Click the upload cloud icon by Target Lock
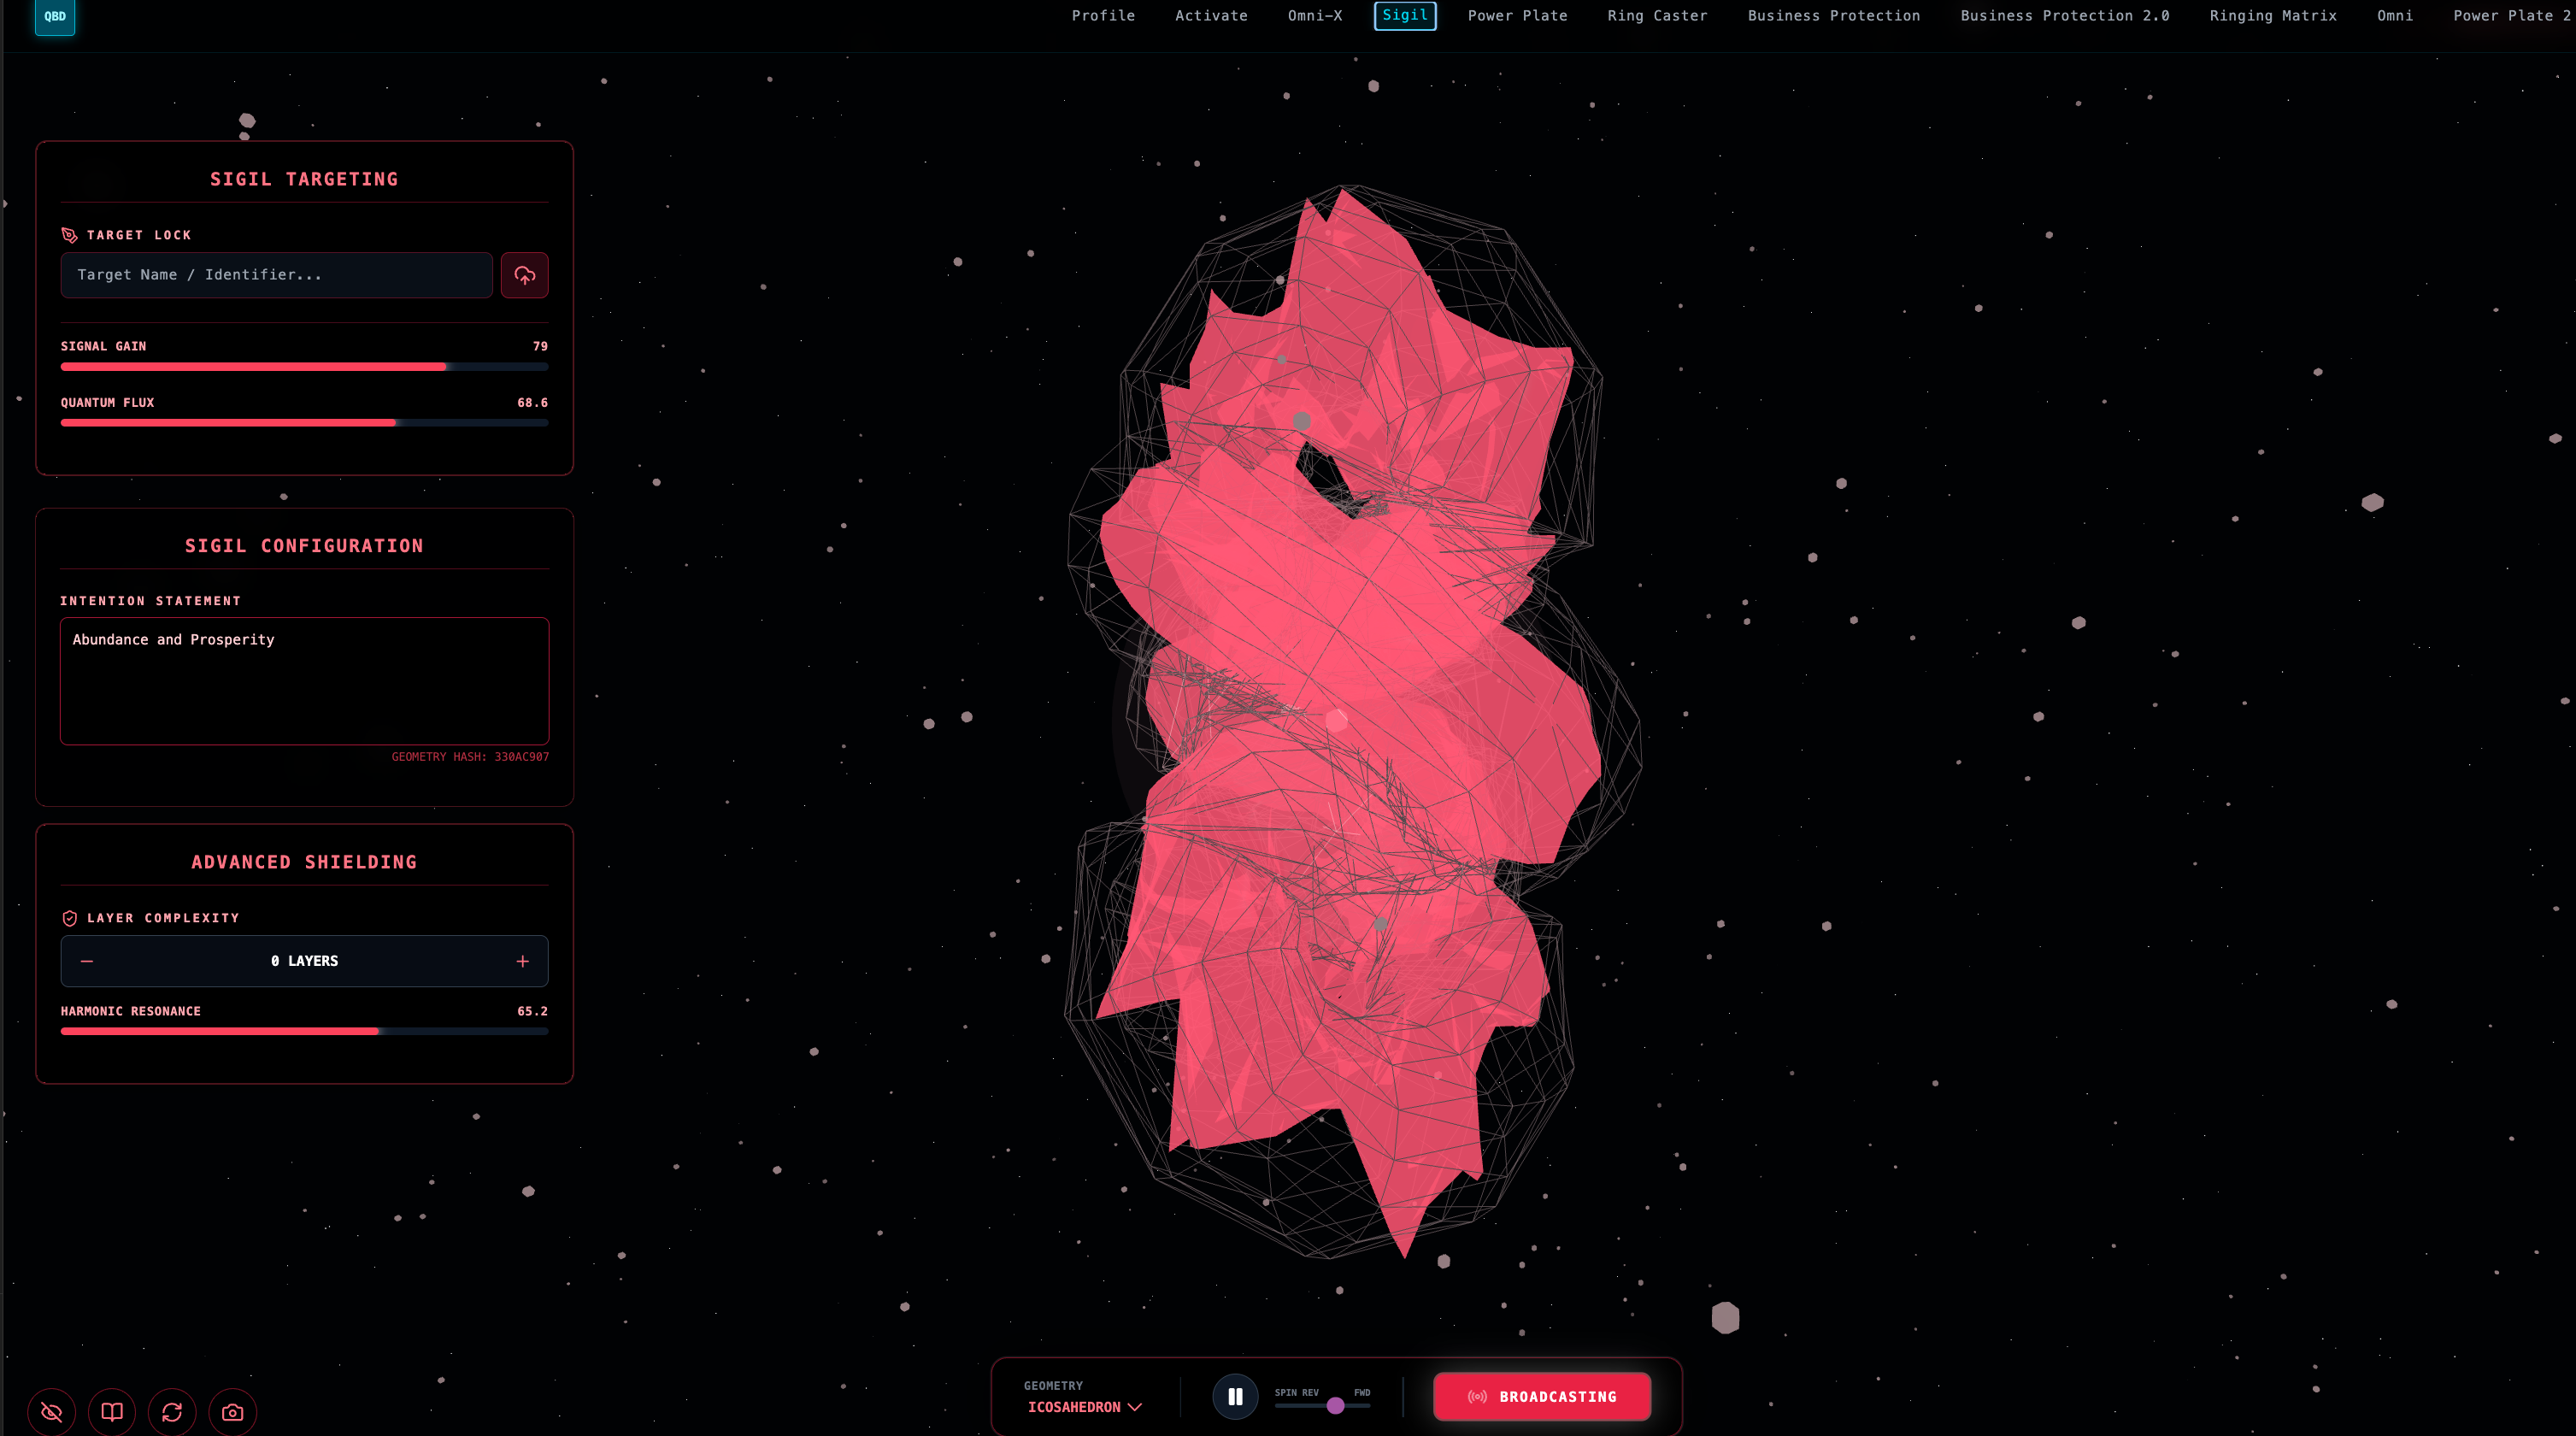 pyautogui.click(x=524, y=275)
